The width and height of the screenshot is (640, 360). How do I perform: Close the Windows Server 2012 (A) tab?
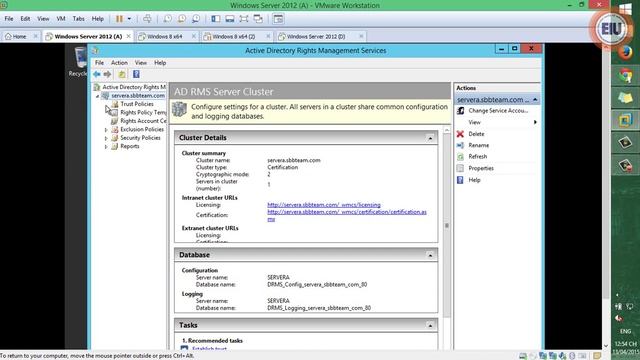pyautogui.click(x=129, y=36)
